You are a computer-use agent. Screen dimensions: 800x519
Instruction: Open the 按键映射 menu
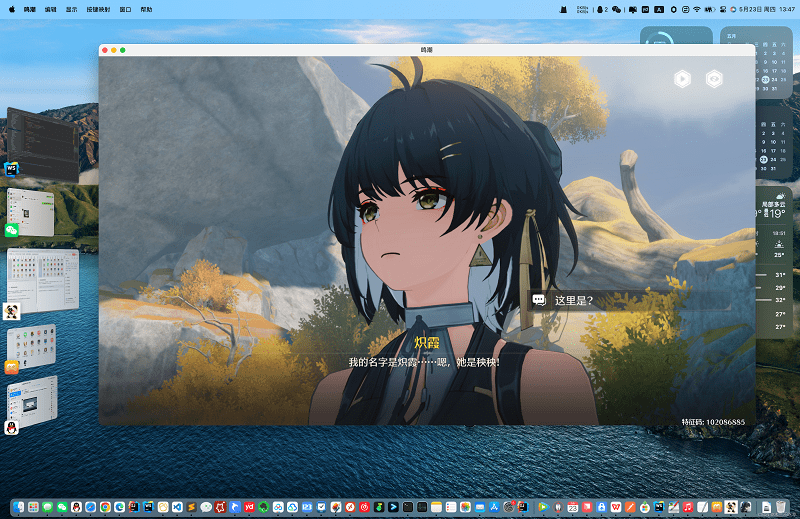[x=98, y=7]
